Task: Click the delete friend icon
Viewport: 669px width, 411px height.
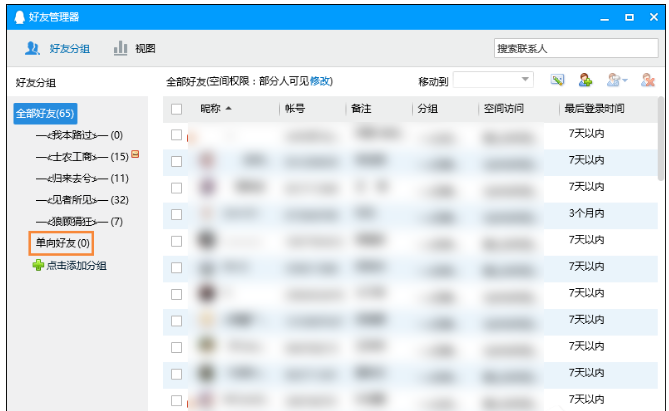Action: 648,80
